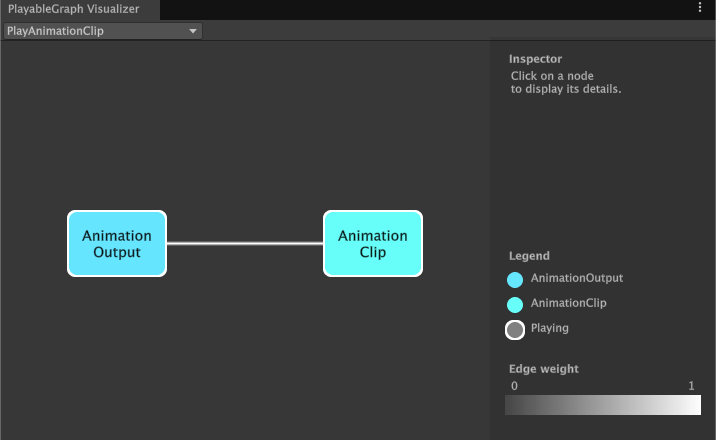Click the Edge weight heading

pos(543,369)
